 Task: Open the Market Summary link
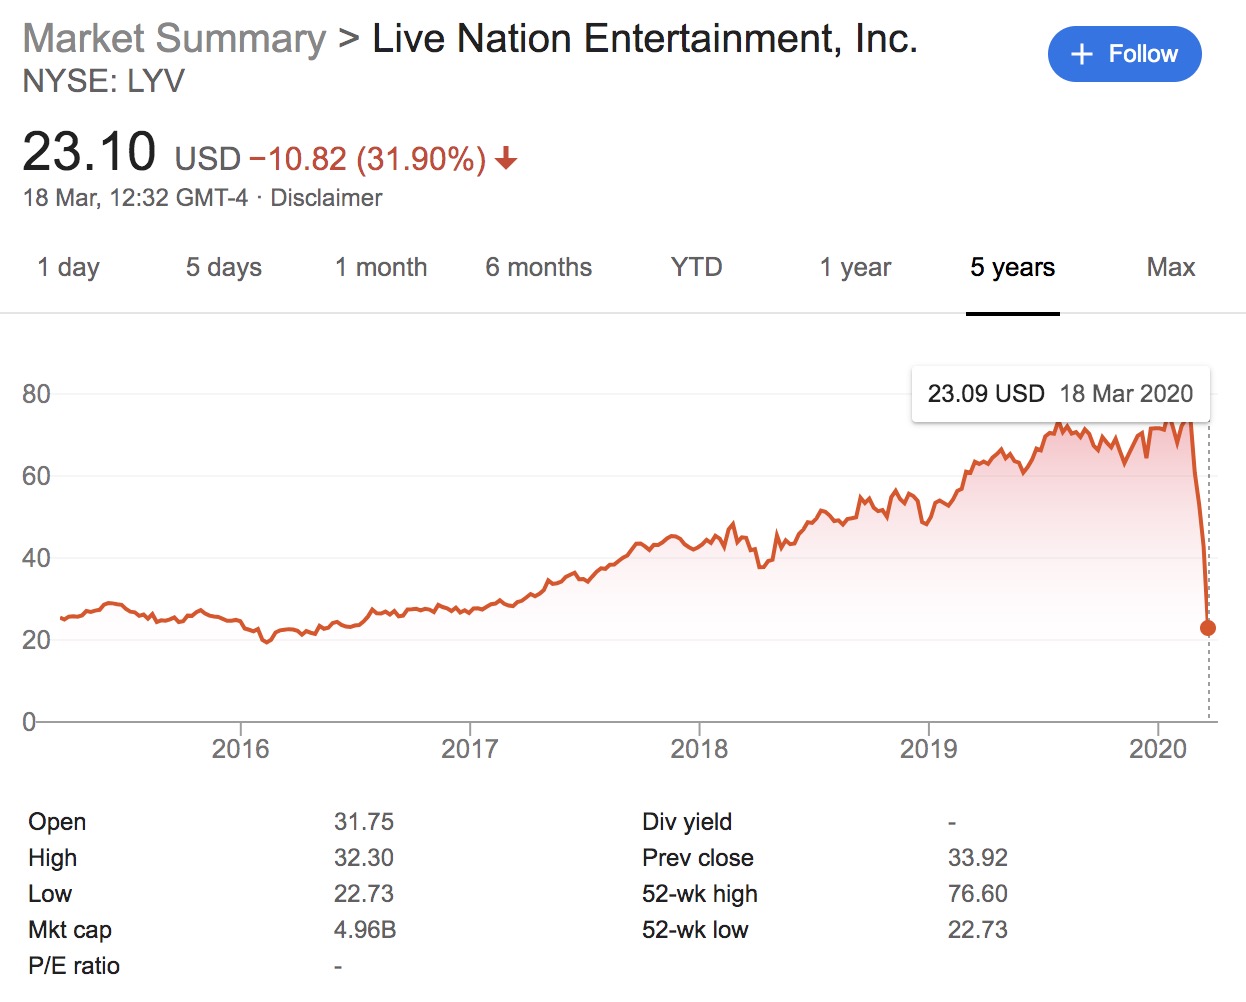174,39
